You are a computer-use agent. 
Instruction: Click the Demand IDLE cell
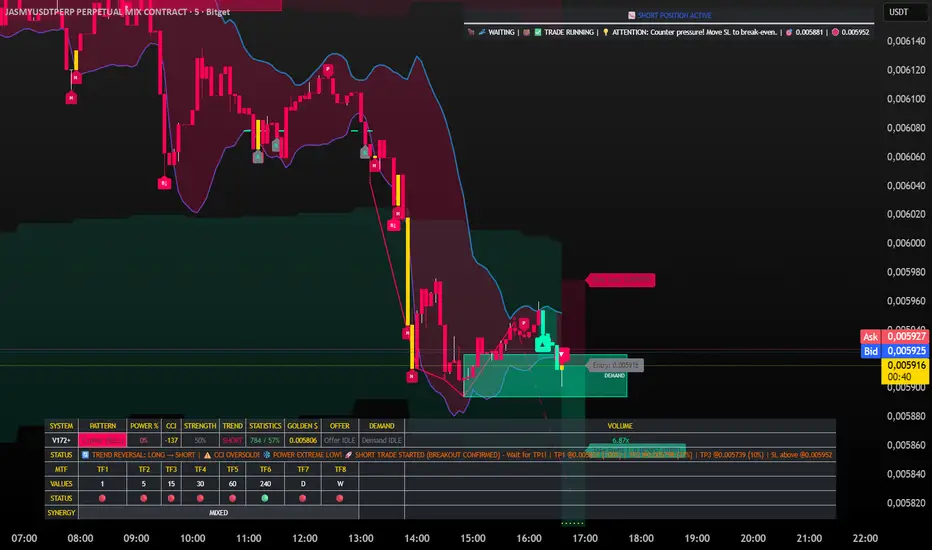[382, 441]
